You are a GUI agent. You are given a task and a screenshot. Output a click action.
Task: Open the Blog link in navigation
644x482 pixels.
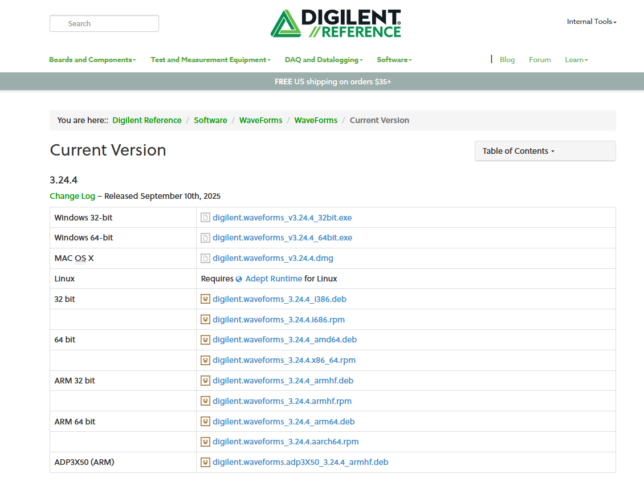coord(507,60)
